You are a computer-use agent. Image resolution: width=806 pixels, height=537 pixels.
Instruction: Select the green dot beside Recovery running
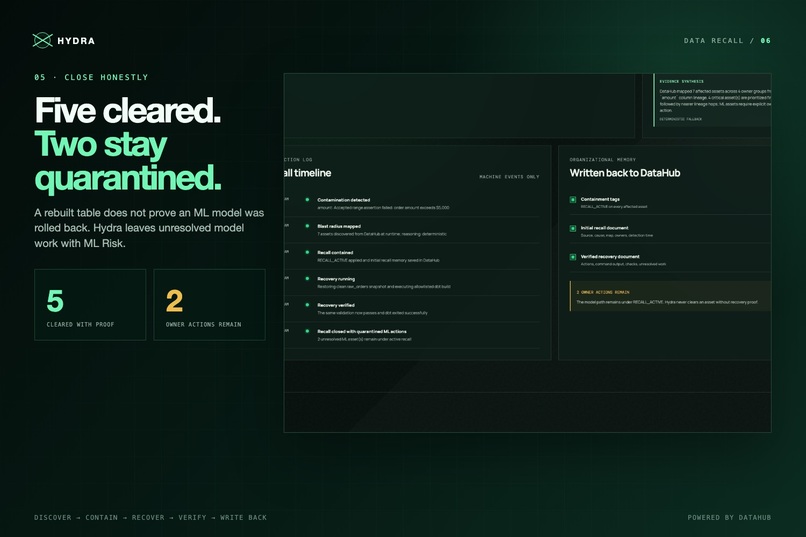307,279
